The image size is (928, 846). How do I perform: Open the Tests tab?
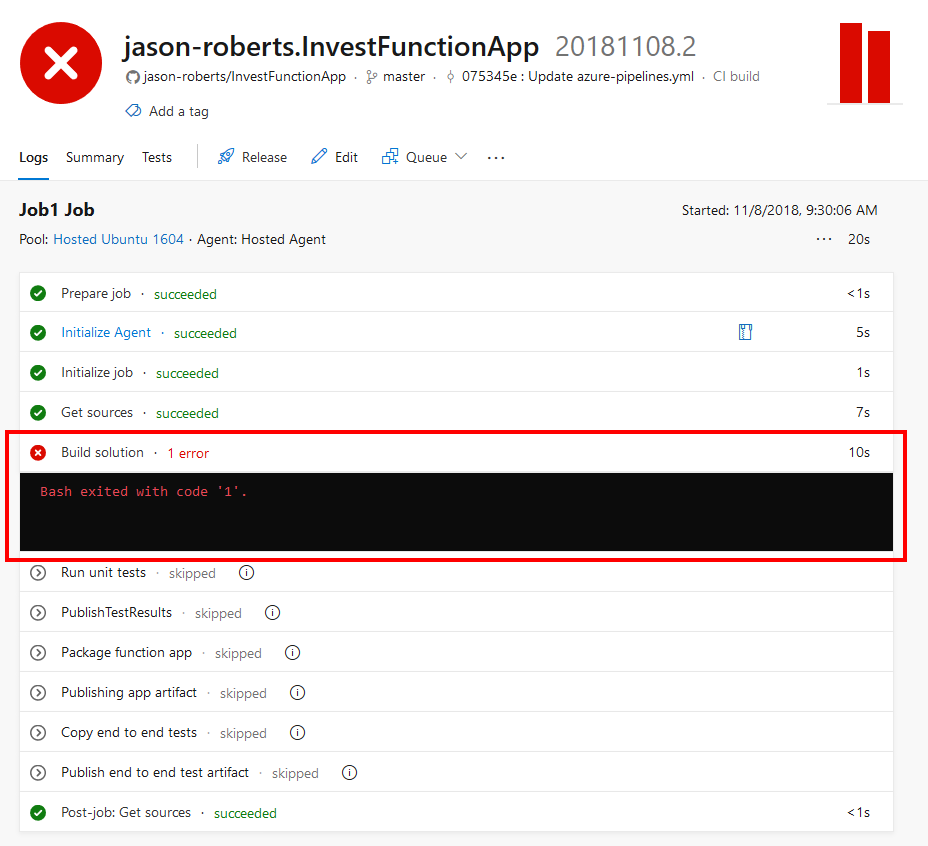click(x=156, y=157)
